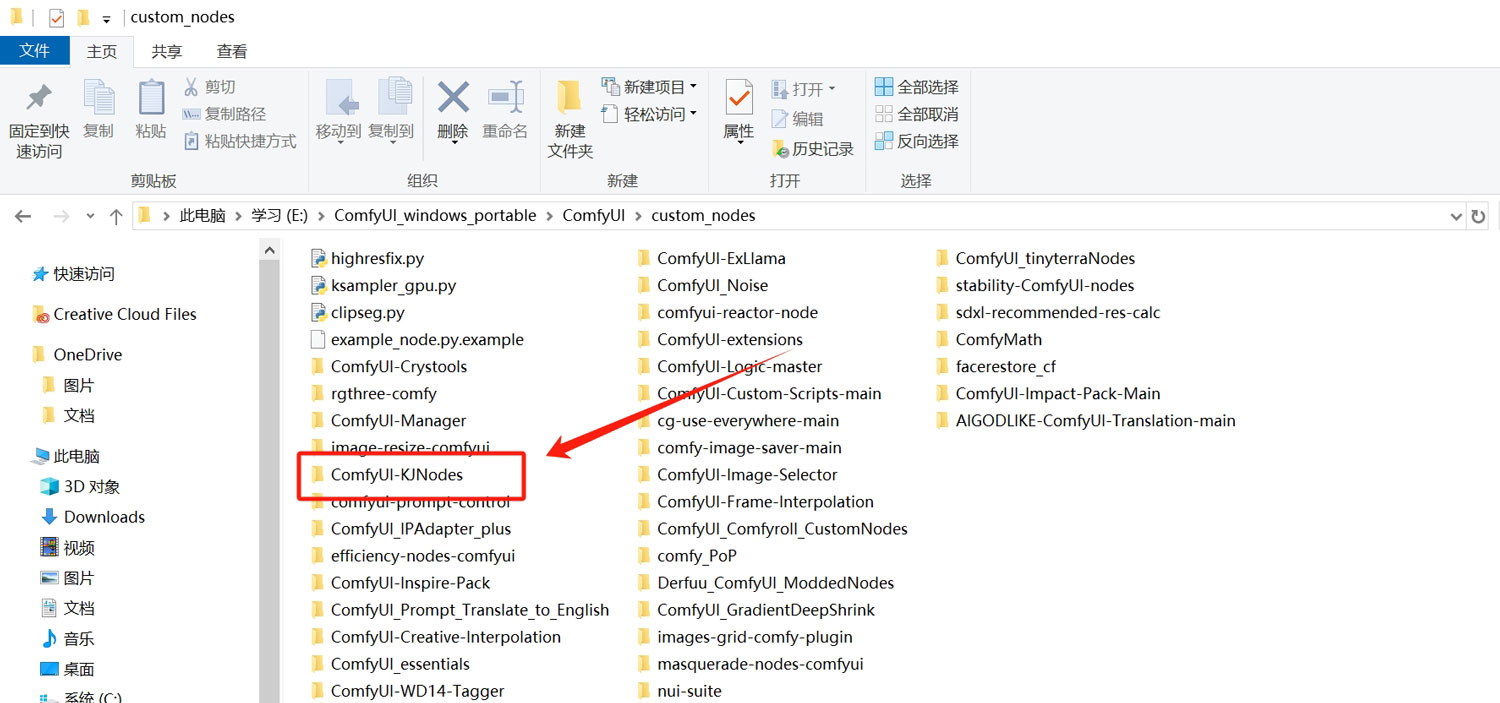Select example_node.py.example file

tap(417, 339)
